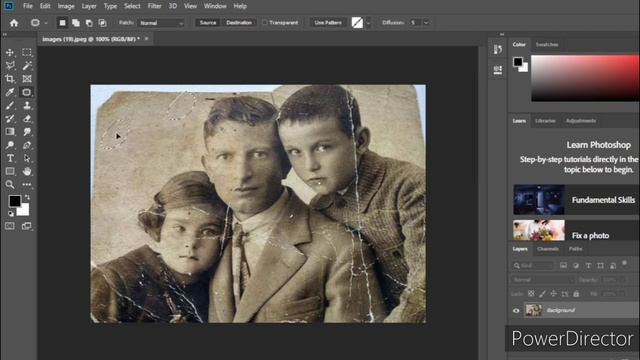
Task: Select the Clone Stamp tool
Action: pos(27,105)
